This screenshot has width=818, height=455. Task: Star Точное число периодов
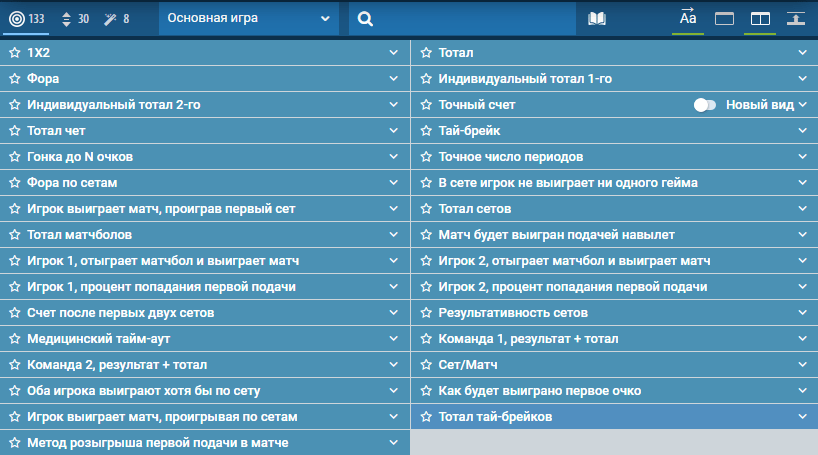coord(426,157)
